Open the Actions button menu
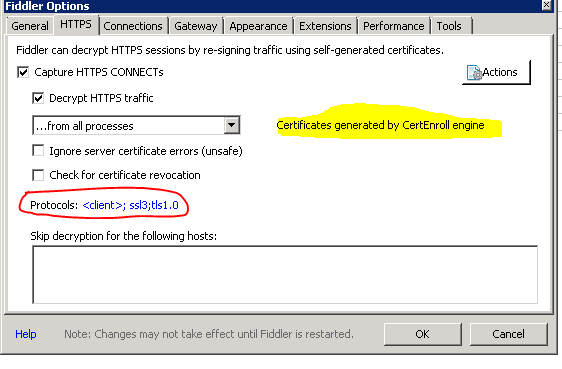The image size is (562, 369). 496,72
